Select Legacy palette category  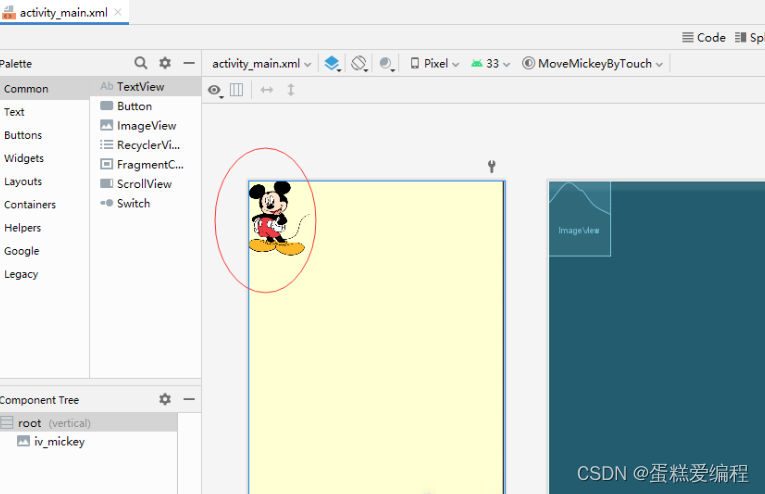pos(44,274)
